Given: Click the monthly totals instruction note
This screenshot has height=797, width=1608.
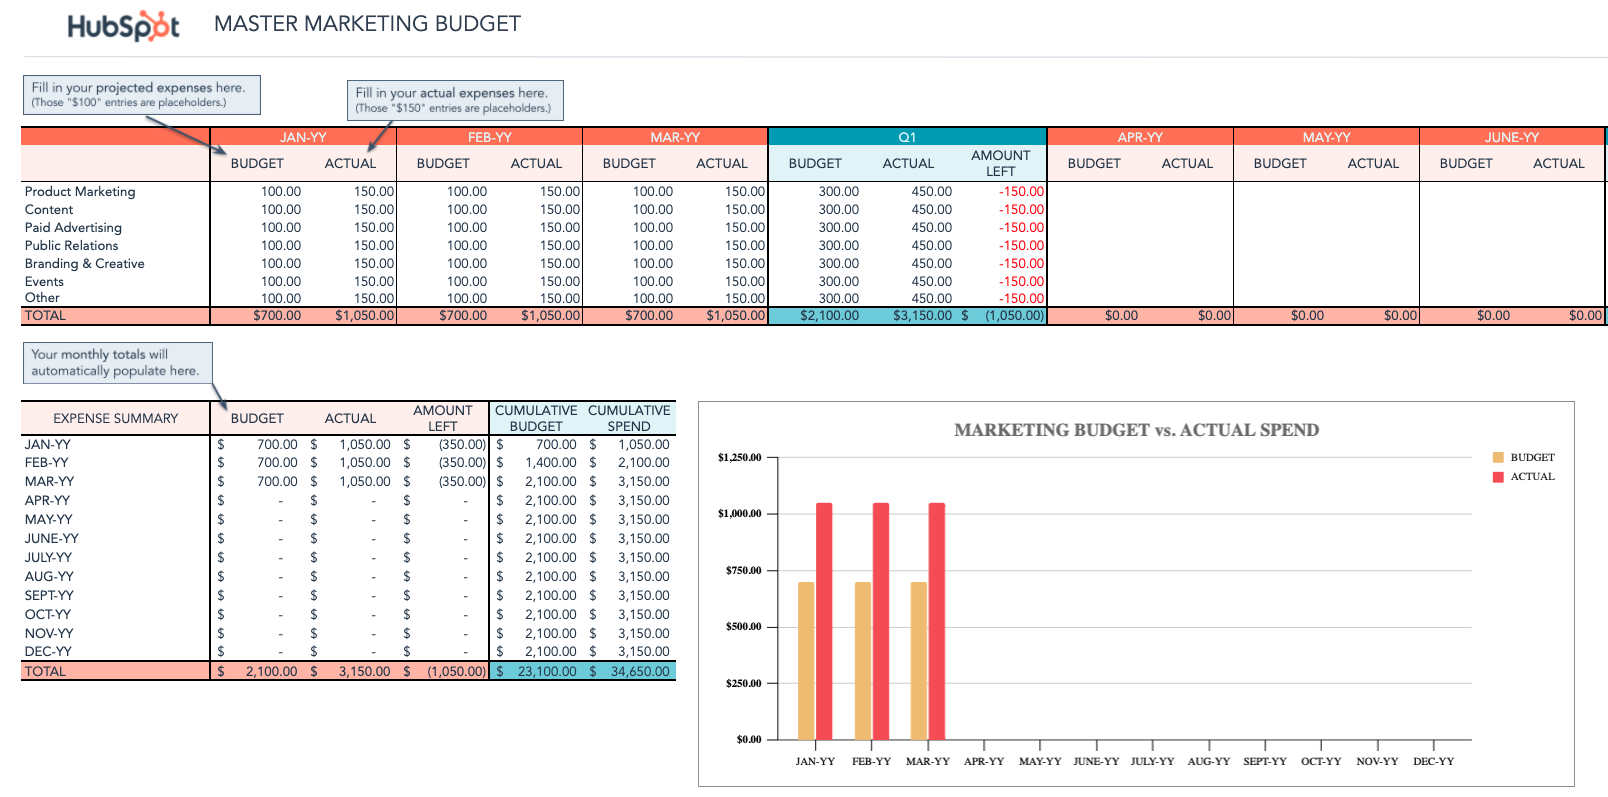Looking at the screenshot, I should click(118, 362).
